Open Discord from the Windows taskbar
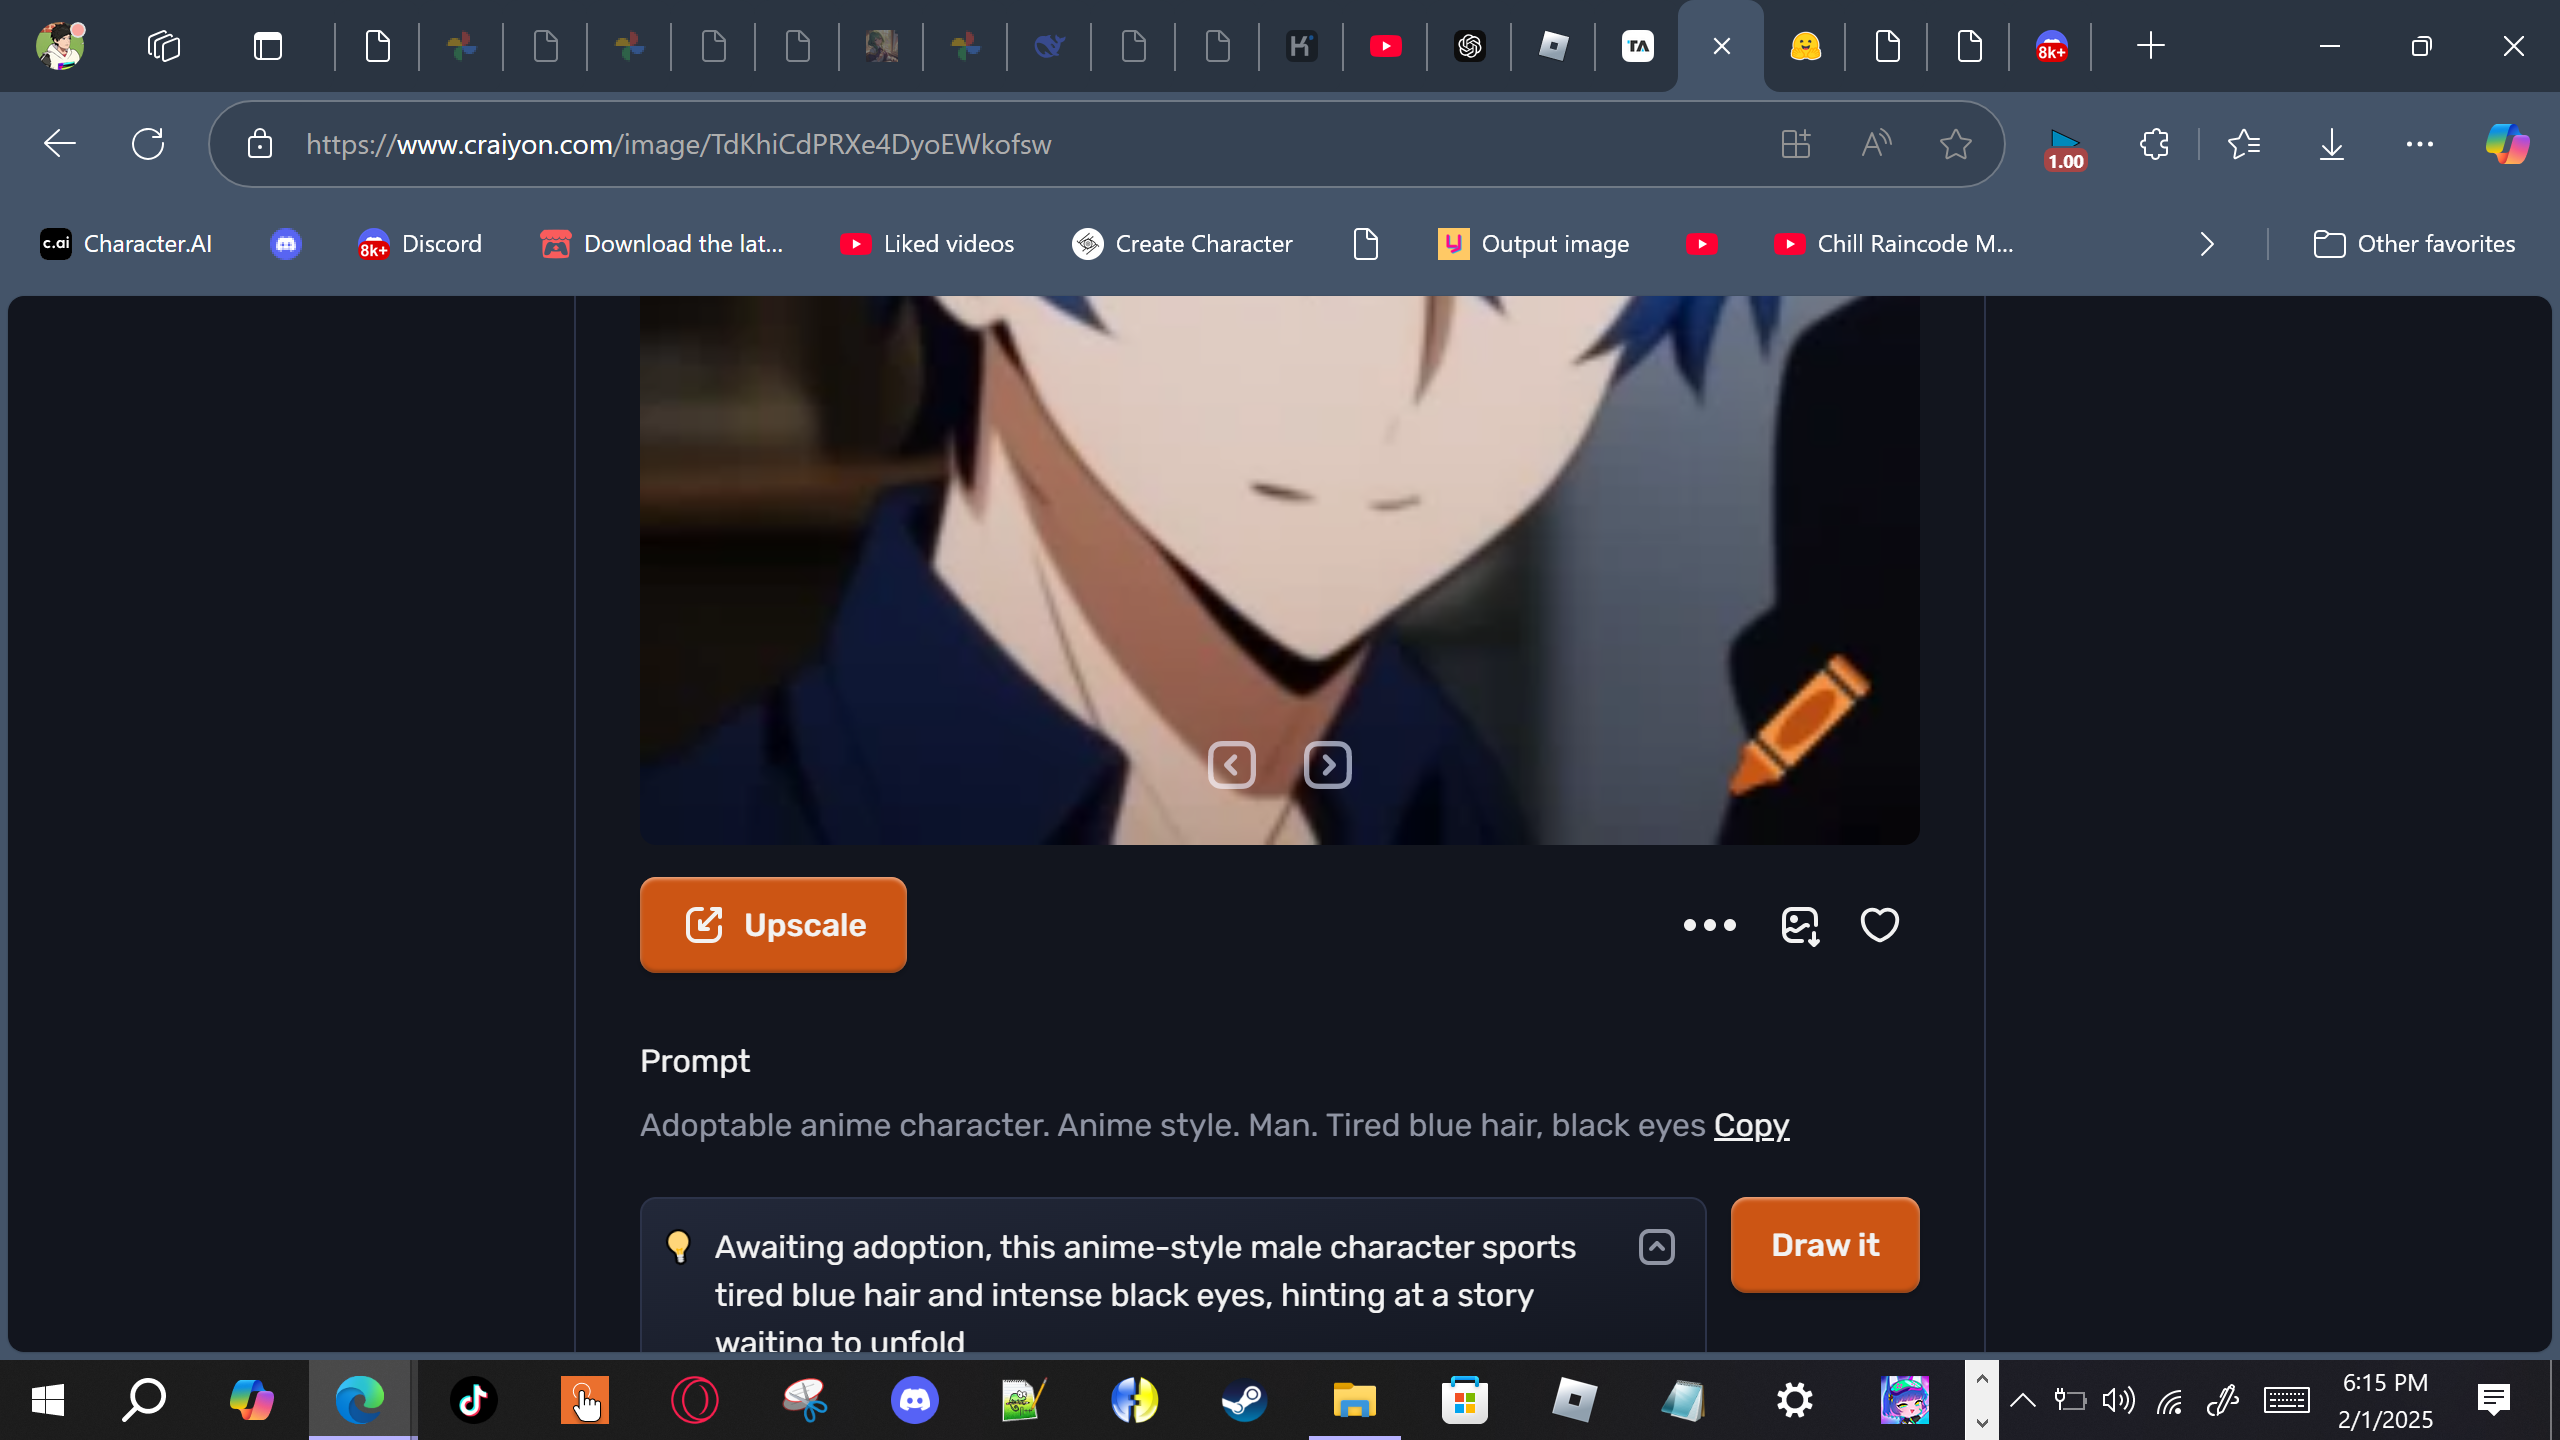Screen dimensions: 2560x1440 pos(914,1400)
